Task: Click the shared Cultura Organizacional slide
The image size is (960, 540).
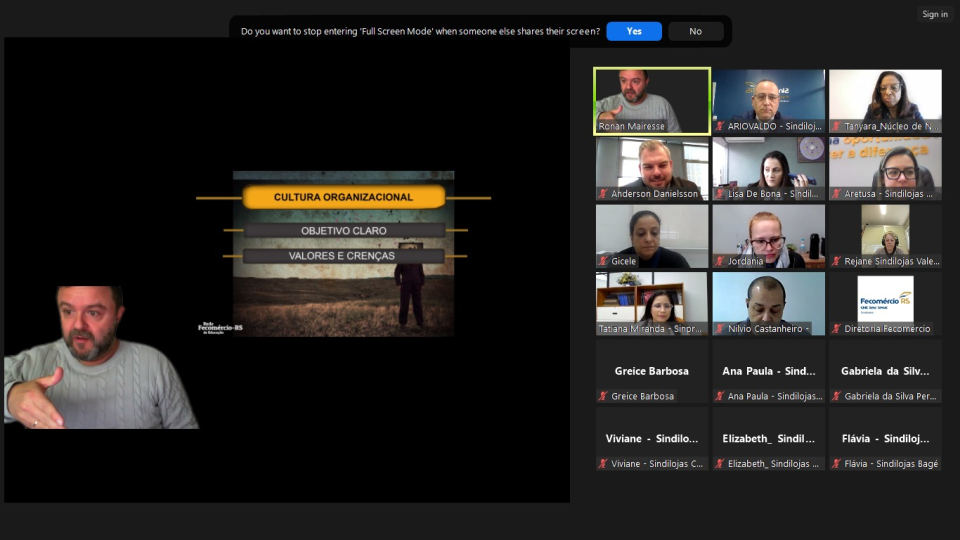Action: click(x=343, y=253)
